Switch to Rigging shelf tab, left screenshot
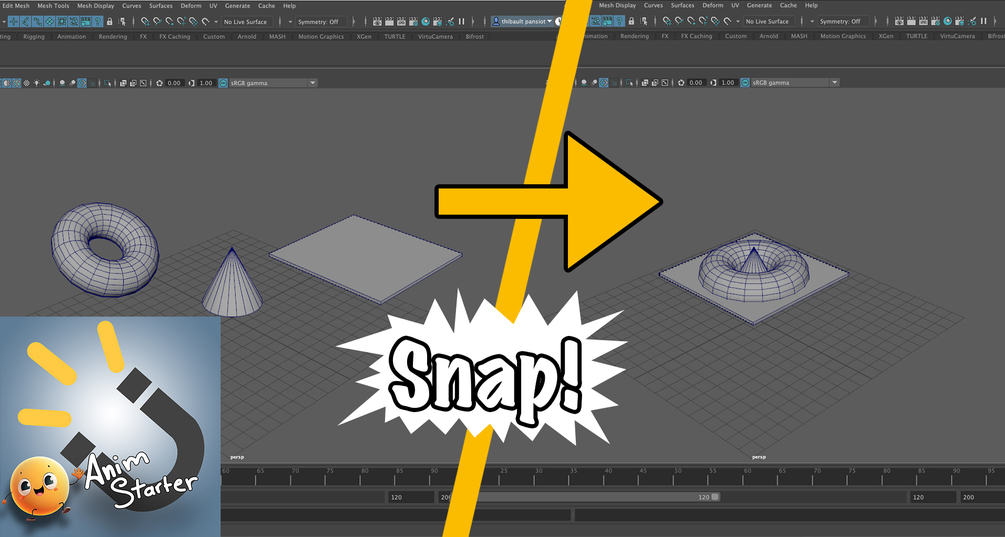Image resolution: width=1005 pixels, height=537 pixels. (34, 37)
